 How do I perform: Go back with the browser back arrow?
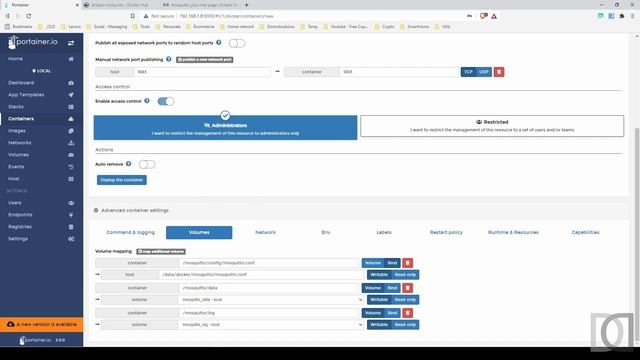(7, 16)
